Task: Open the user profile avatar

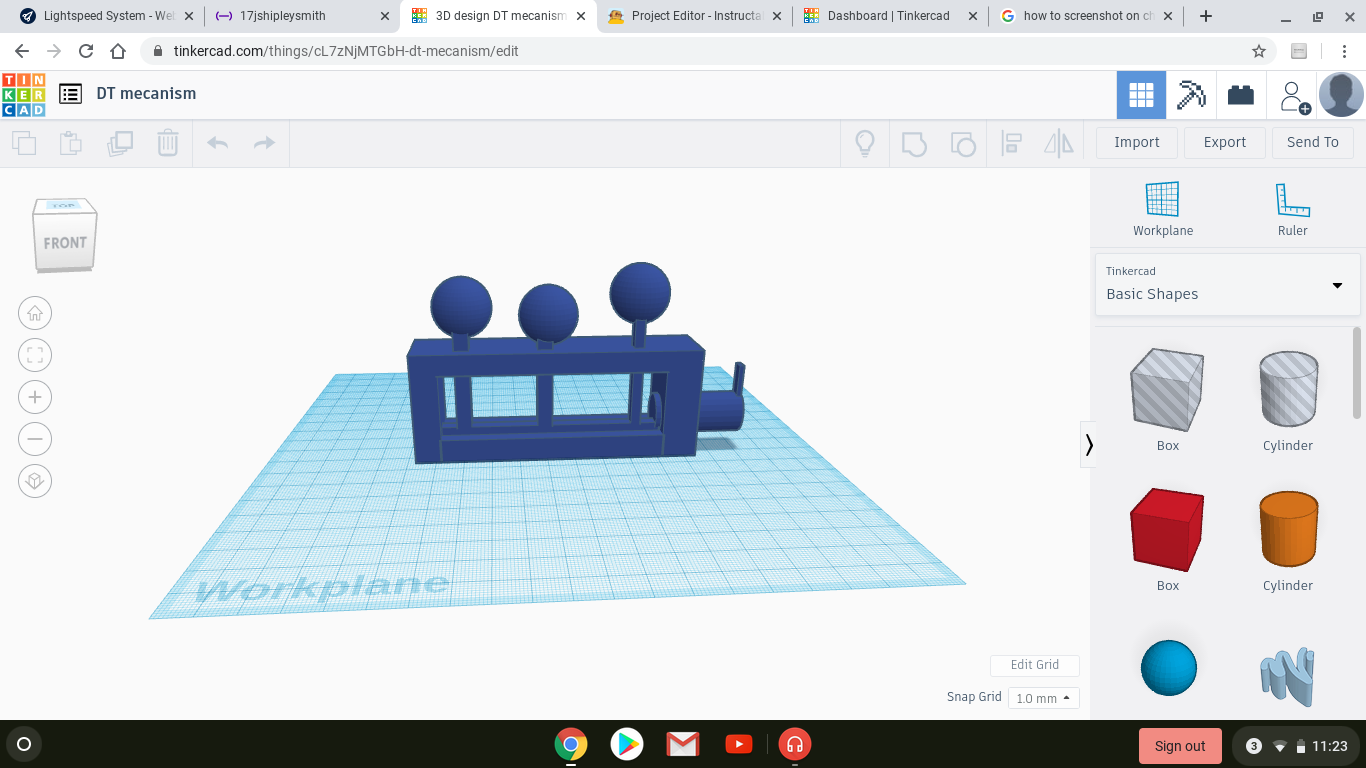Action: [1341, 95]
